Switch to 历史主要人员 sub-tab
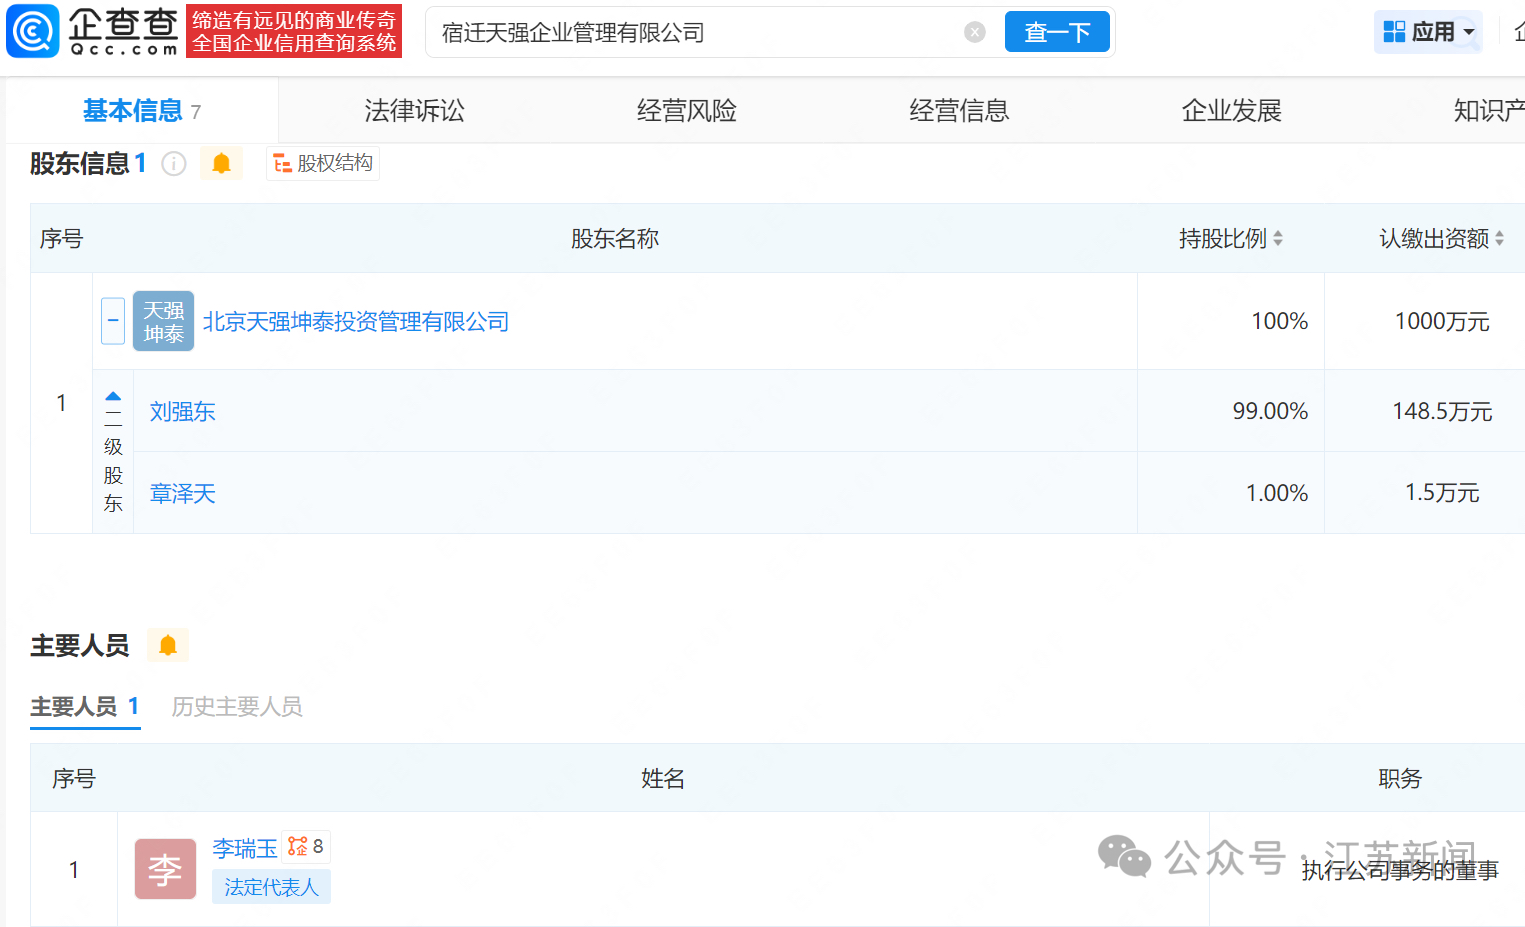 [x=237, y=707]
